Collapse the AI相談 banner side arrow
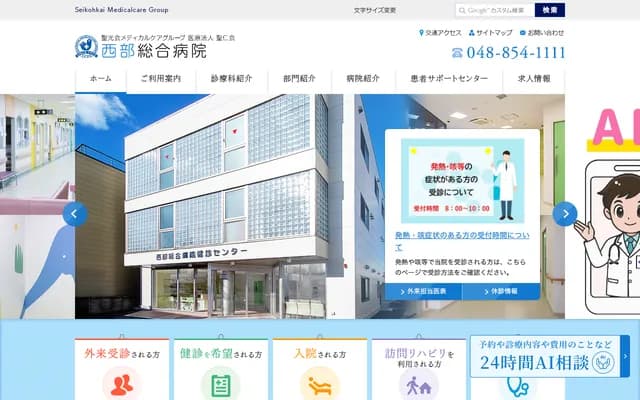 [x=625, y=356]
